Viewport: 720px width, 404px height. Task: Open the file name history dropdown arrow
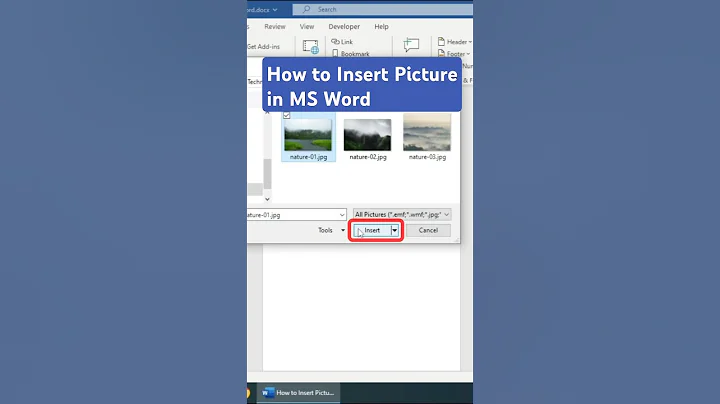click(342, 215)
